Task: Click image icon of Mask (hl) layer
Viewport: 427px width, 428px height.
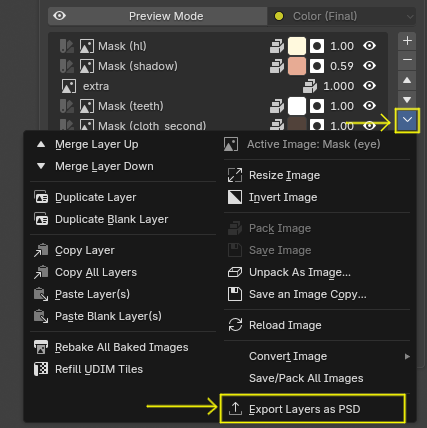Action: point(87,46)
